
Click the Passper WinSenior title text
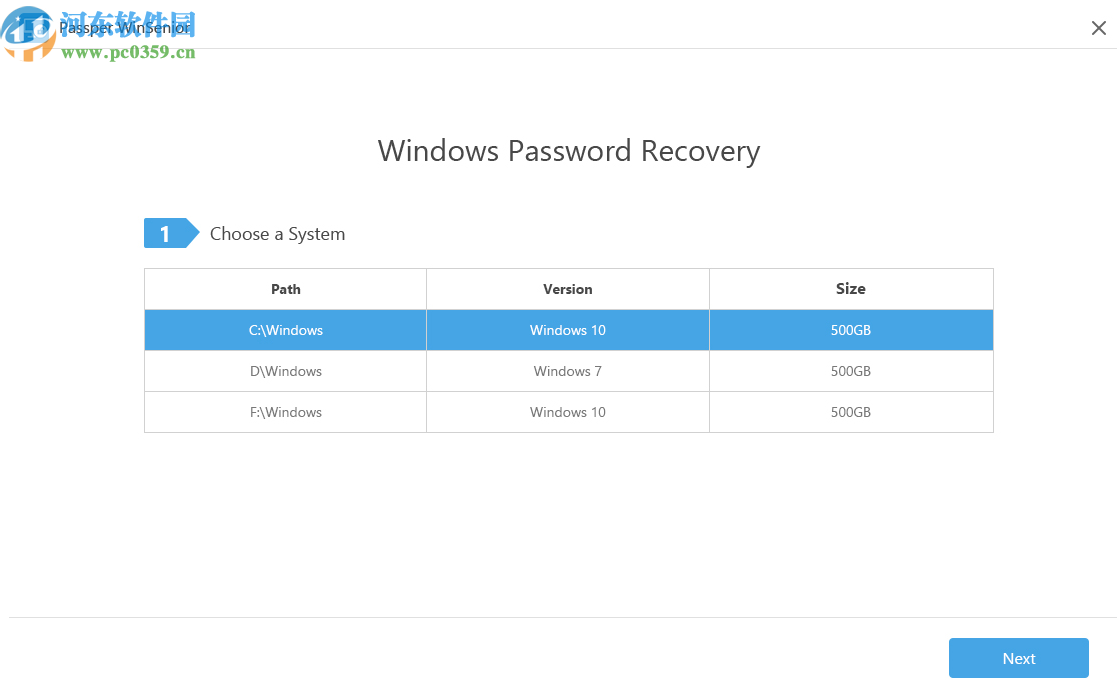(x=125, y=28)
